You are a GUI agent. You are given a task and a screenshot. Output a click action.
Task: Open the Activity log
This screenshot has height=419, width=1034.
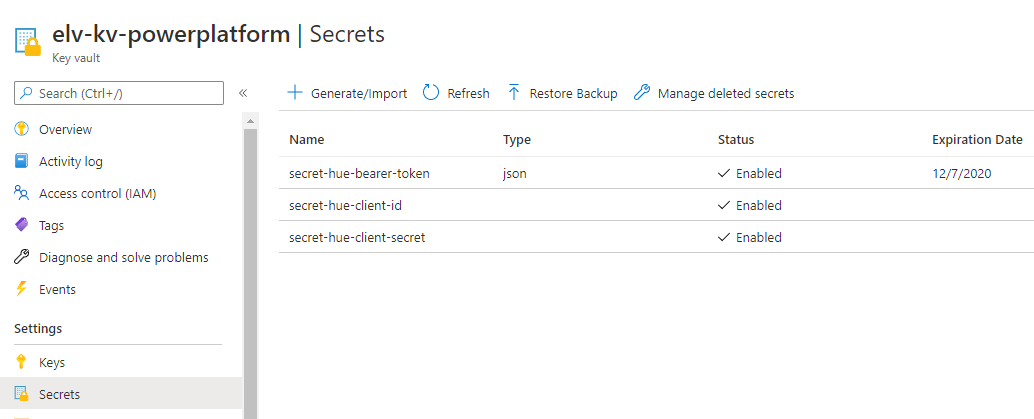pos(71,161)
